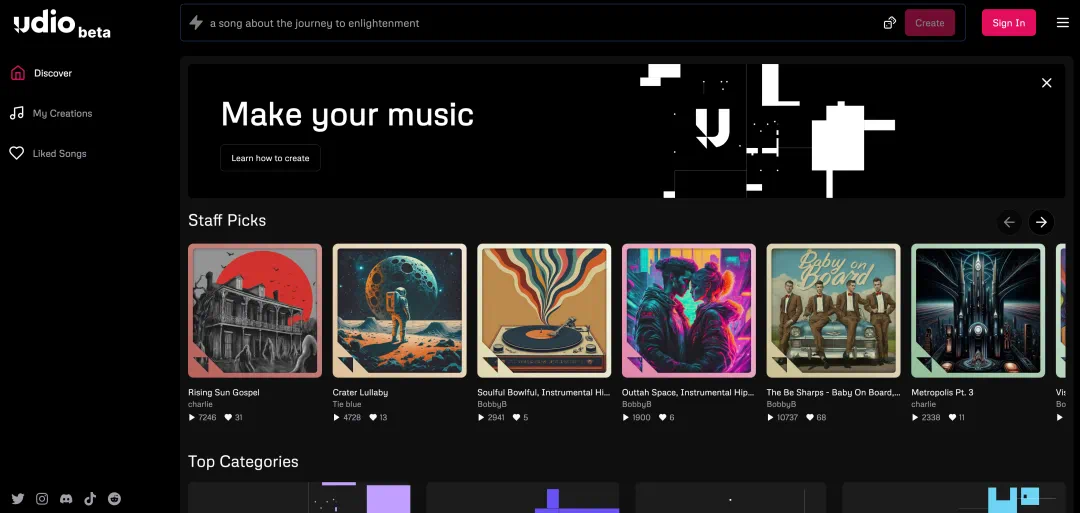Click play icon for Rising Sun Gospel (7246)
This screenshot has width=1080, height=513.
(192, 417)
